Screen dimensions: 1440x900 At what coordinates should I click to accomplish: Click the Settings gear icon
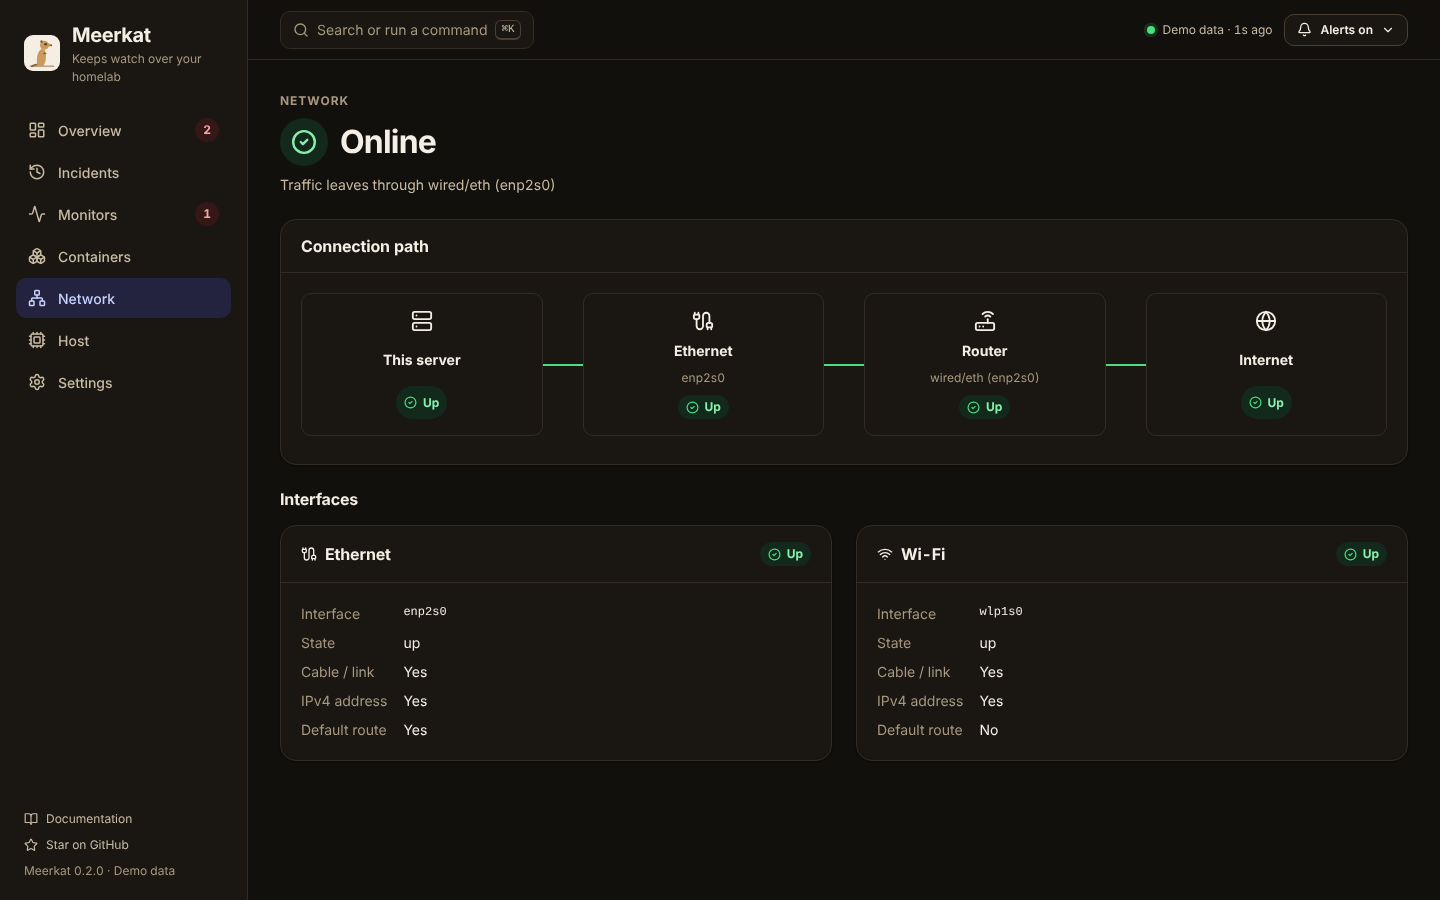click(x=37, y=382)
